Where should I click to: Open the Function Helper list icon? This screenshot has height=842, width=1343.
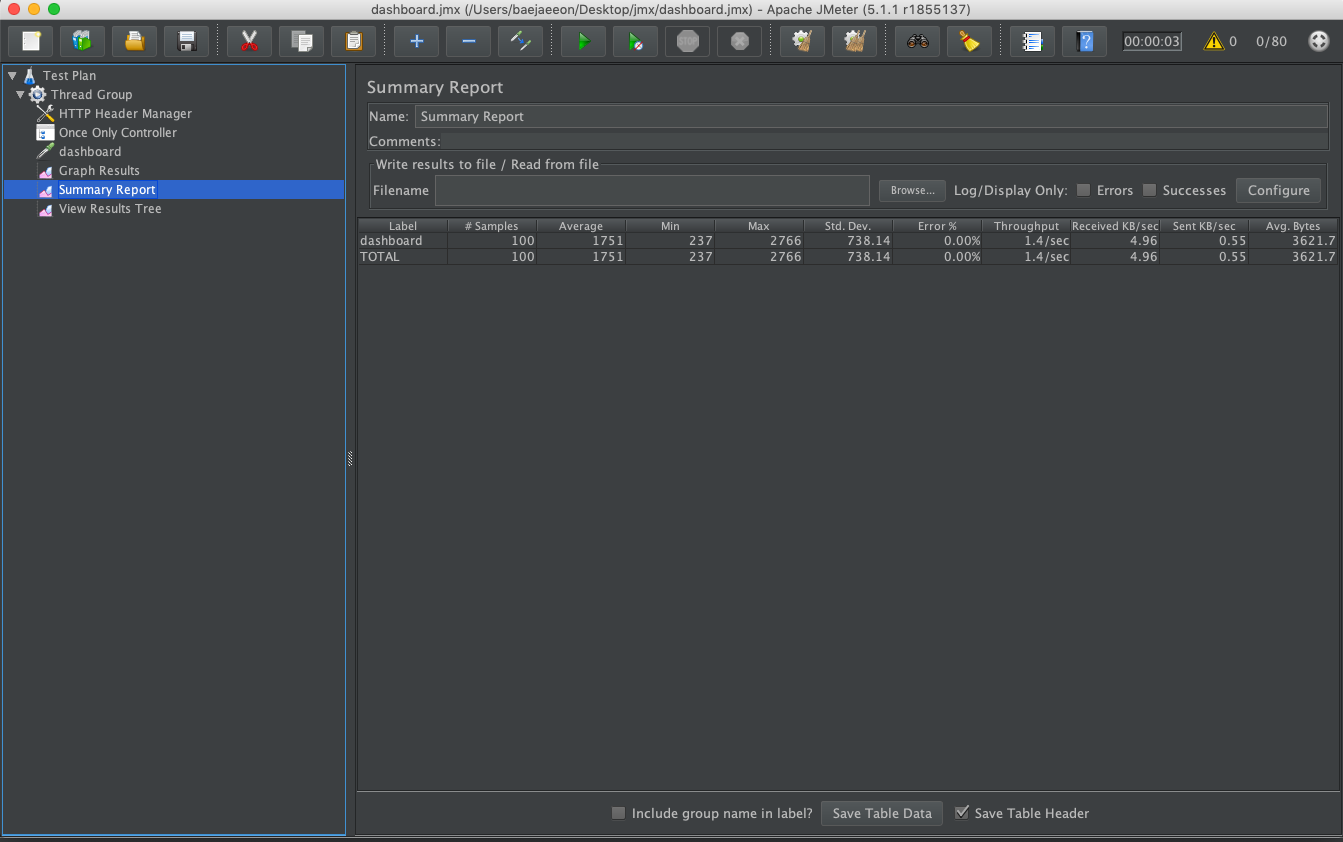1032,41
